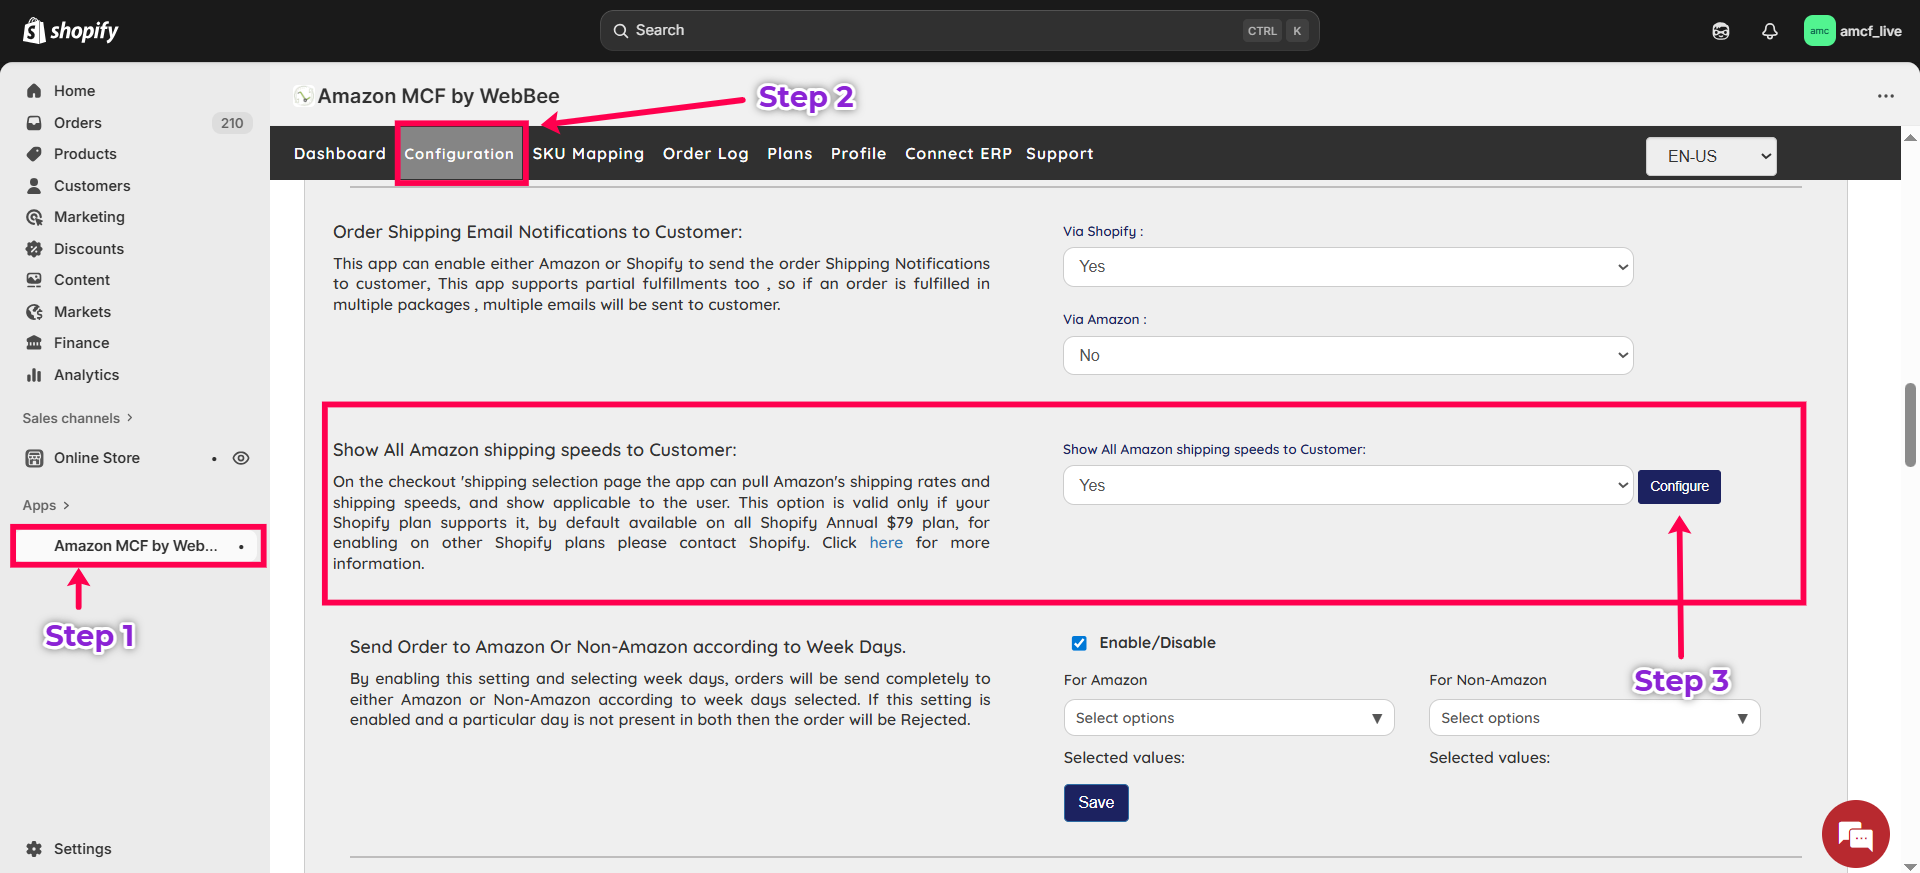Change language in EN-US dropdown
The height and width of the screenshot is (873, 1920).
[x=1710, y=156]
